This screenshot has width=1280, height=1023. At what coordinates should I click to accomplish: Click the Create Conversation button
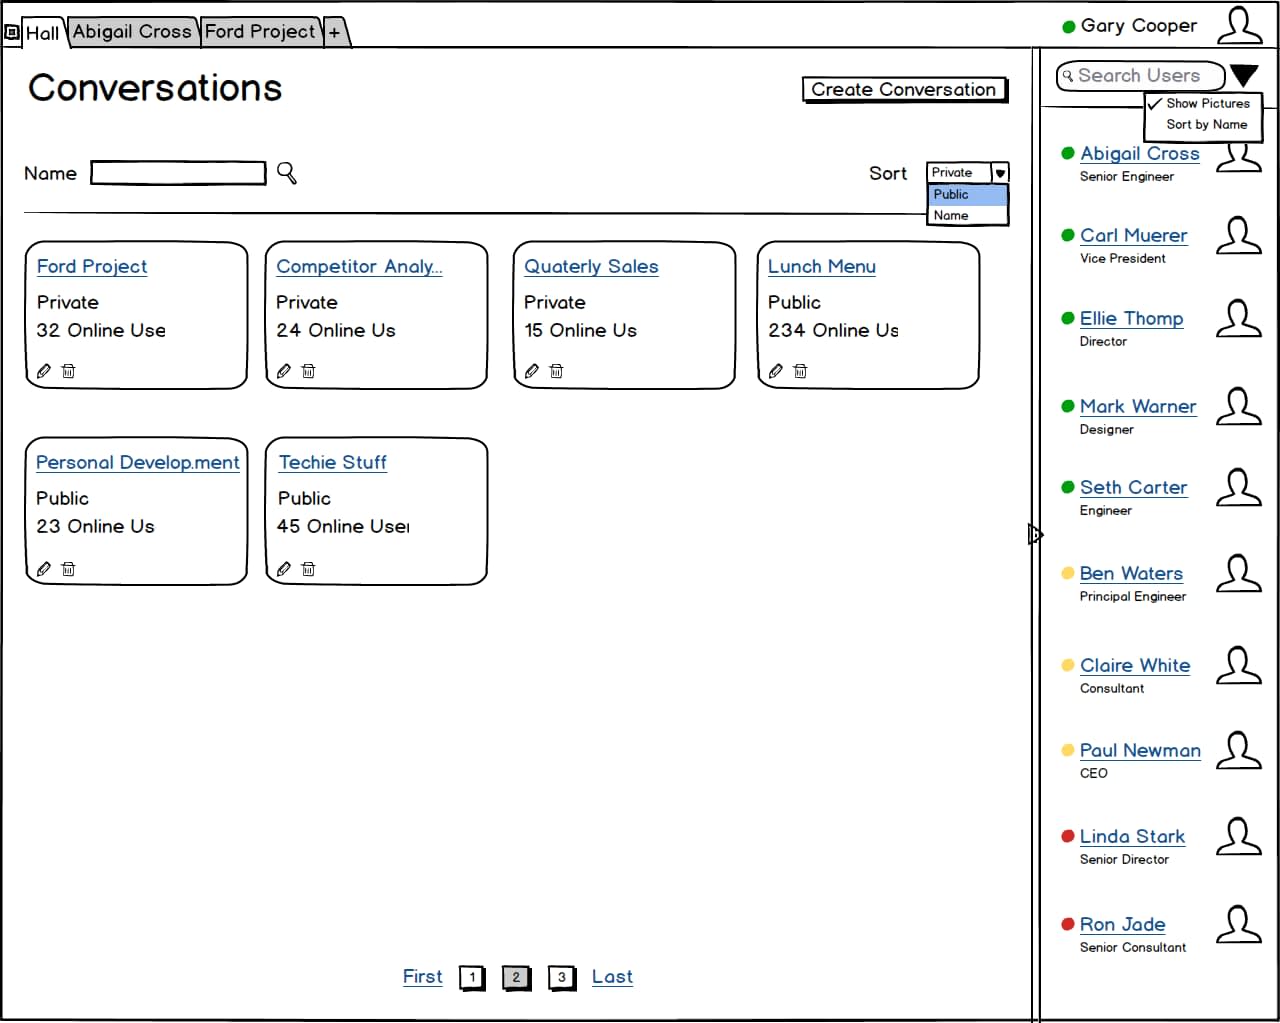904,90
